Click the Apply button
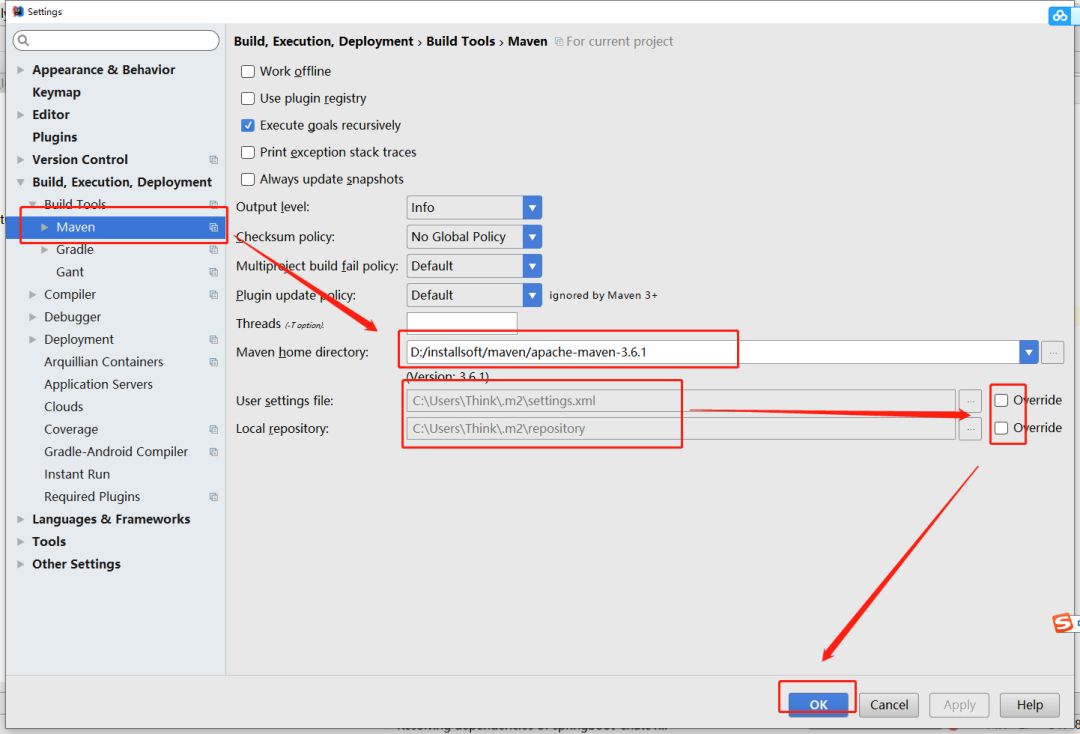This screenshot has height=734, width=1080. click(959, 705)
